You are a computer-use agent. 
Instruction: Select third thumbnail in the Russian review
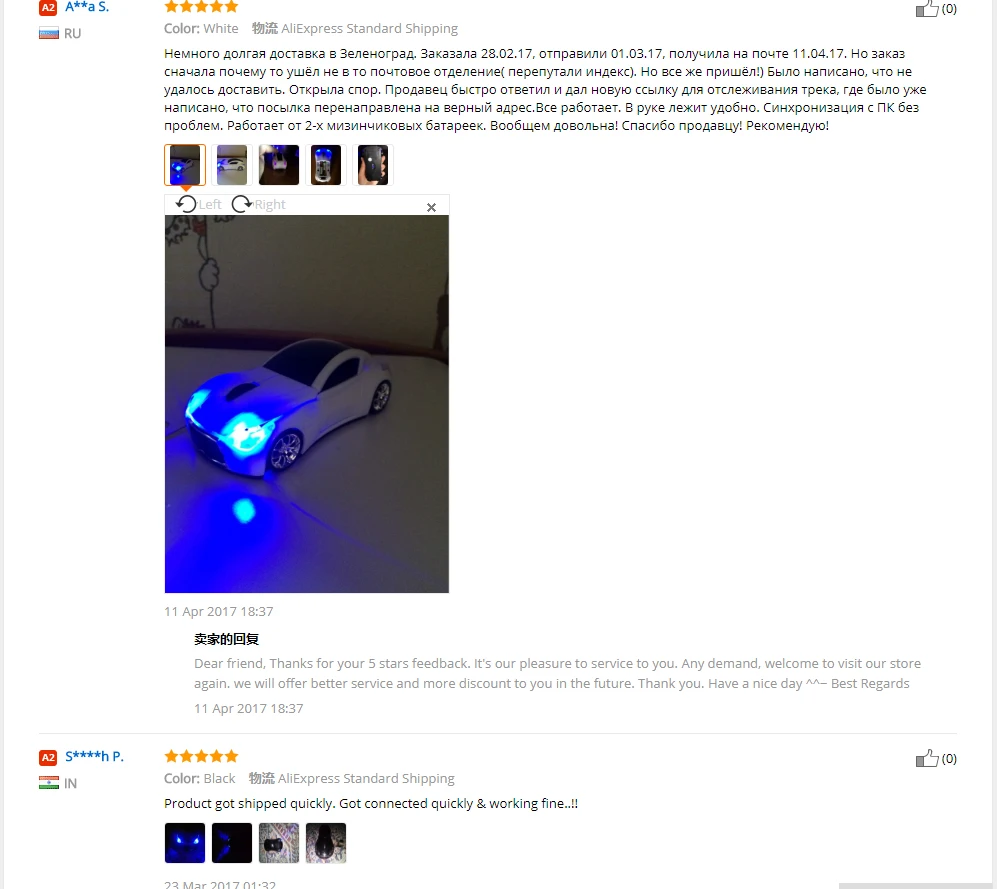[278, 165]
